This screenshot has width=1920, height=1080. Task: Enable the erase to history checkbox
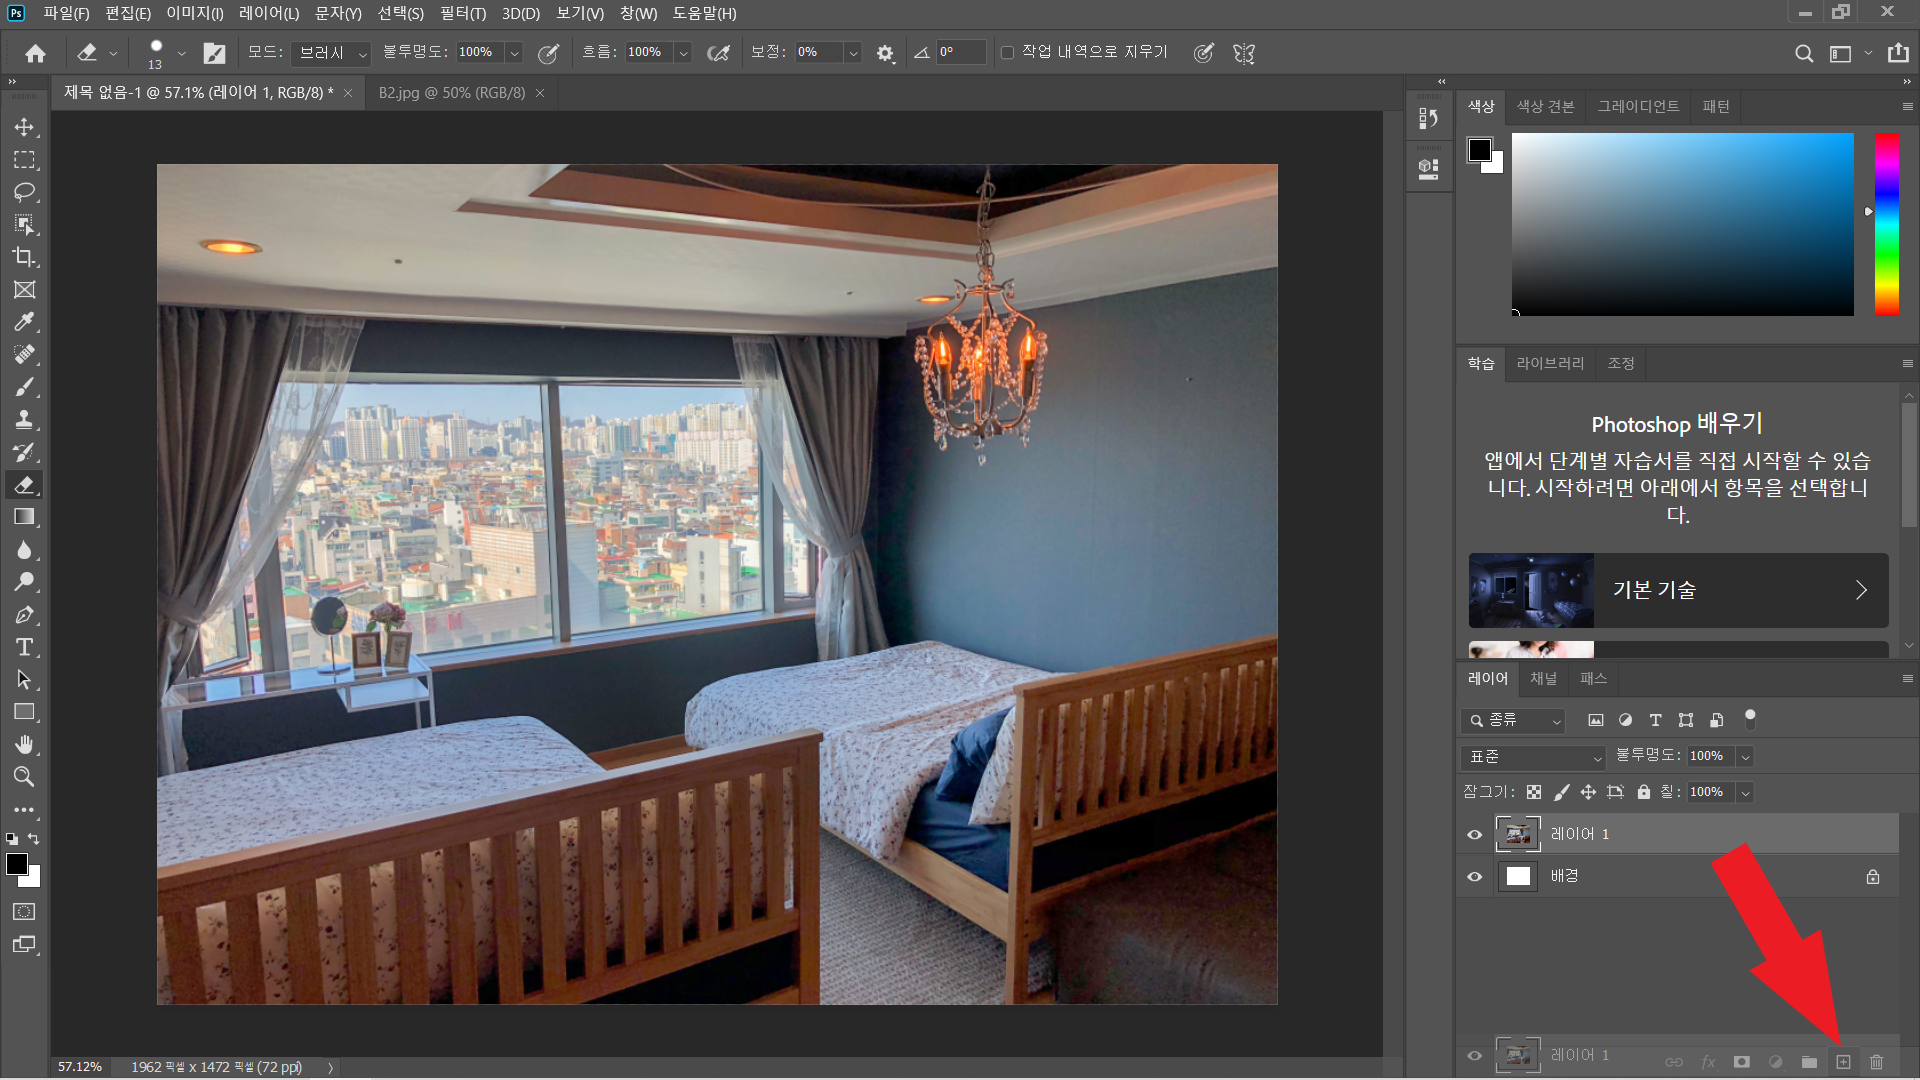point(1007,52)
